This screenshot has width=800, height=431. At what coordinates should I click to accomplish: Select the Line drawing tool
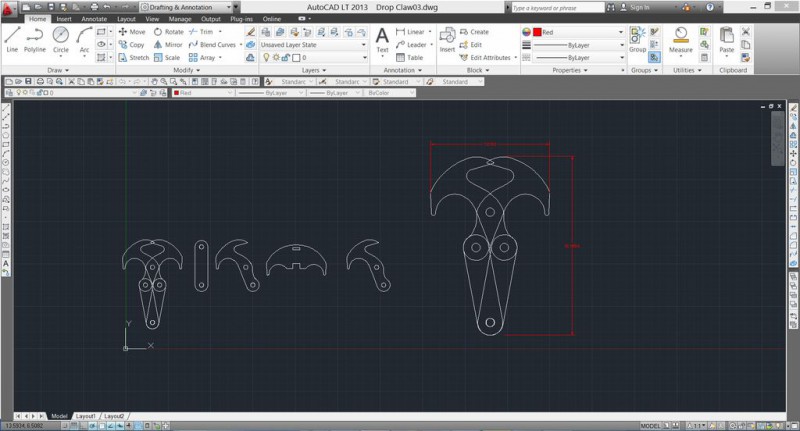click(x=12, y=40)
